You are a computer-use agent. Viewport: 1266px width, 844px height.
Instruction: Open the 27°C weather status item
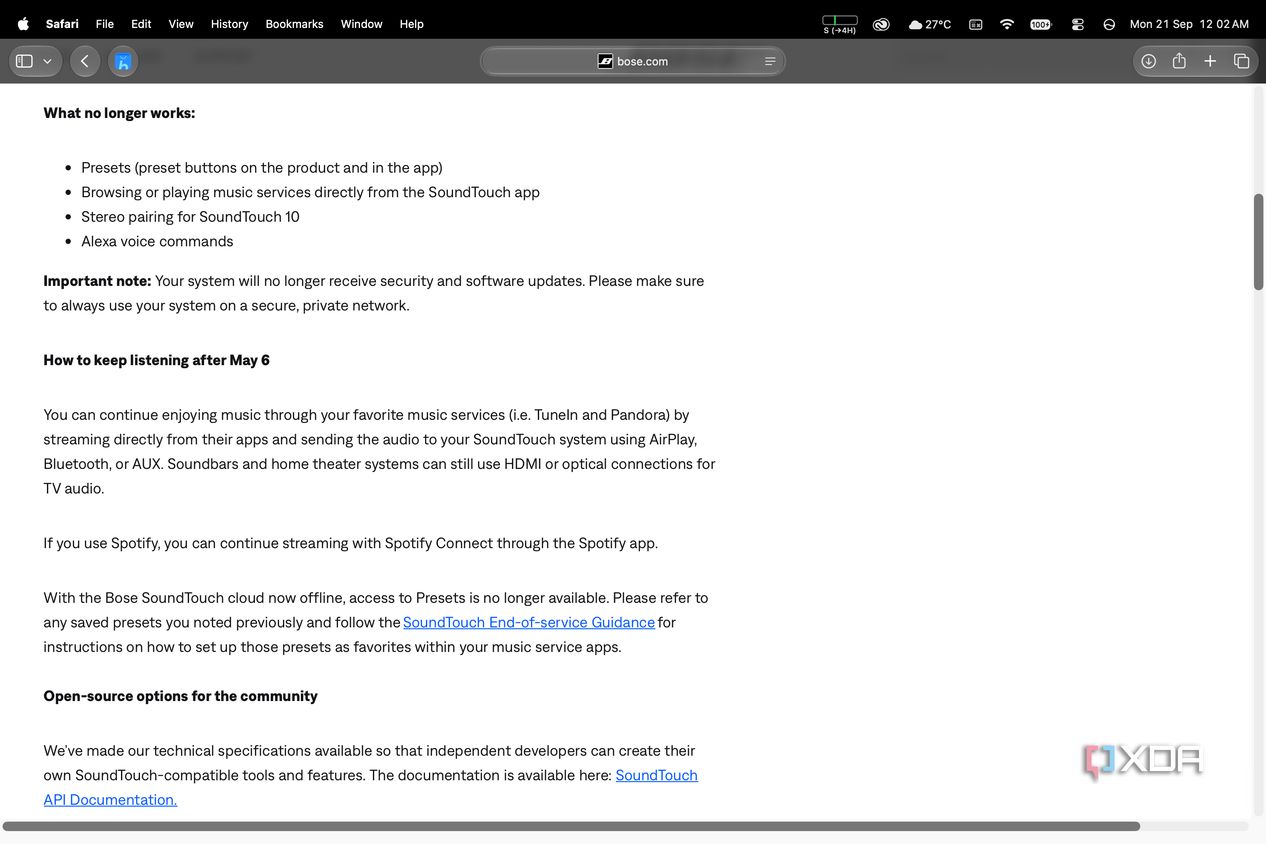click(x=929, y=24)
